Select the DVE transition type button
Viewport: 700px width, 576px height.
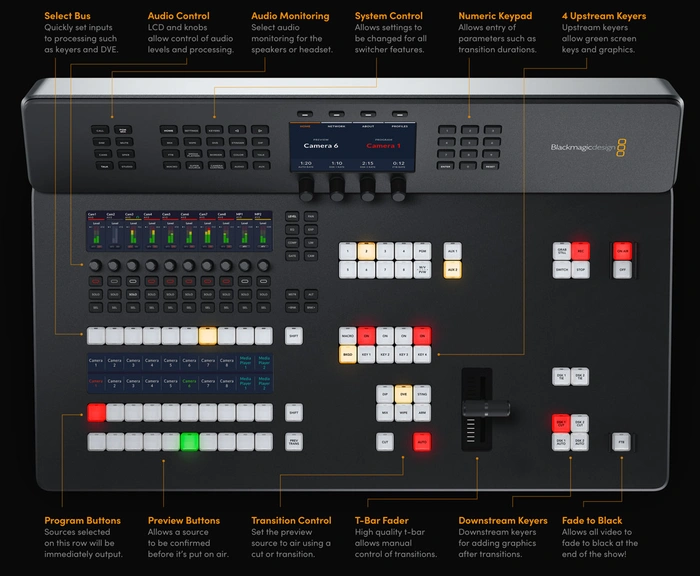coord(403,394)
